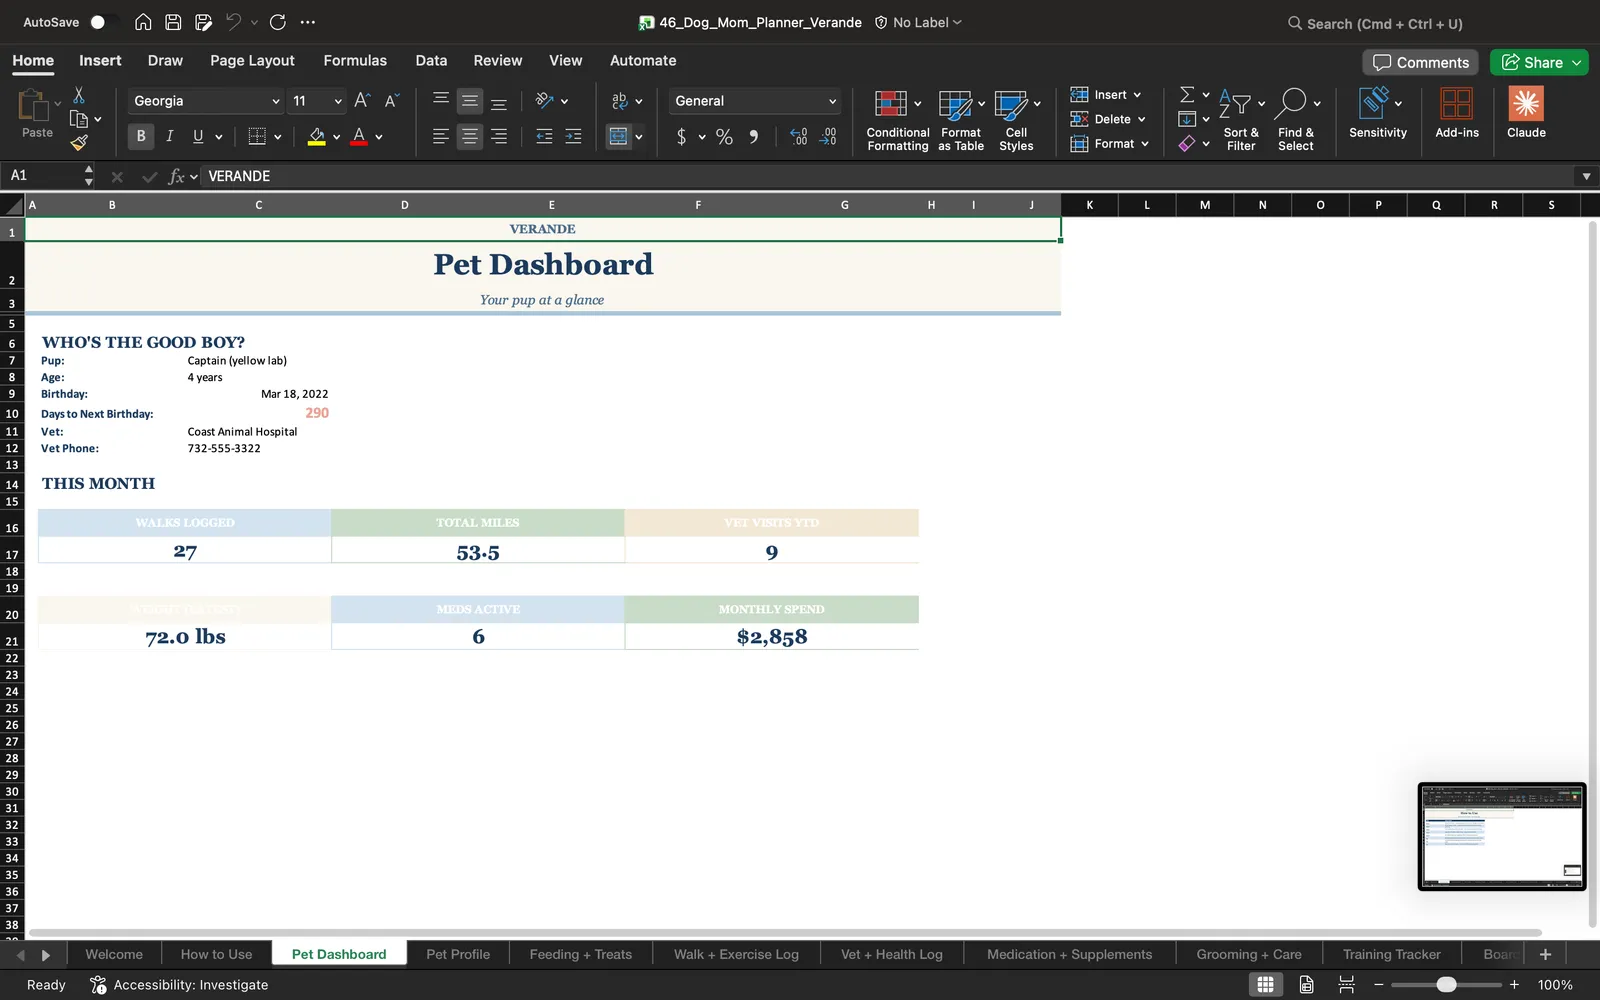Click the percent style icon
The image size is (1600, 1000).
[x=724, y=137]
